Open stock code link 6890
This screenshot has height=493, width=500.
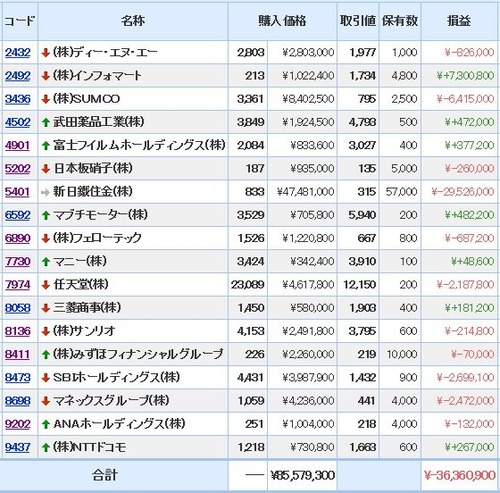pos(17,238)
